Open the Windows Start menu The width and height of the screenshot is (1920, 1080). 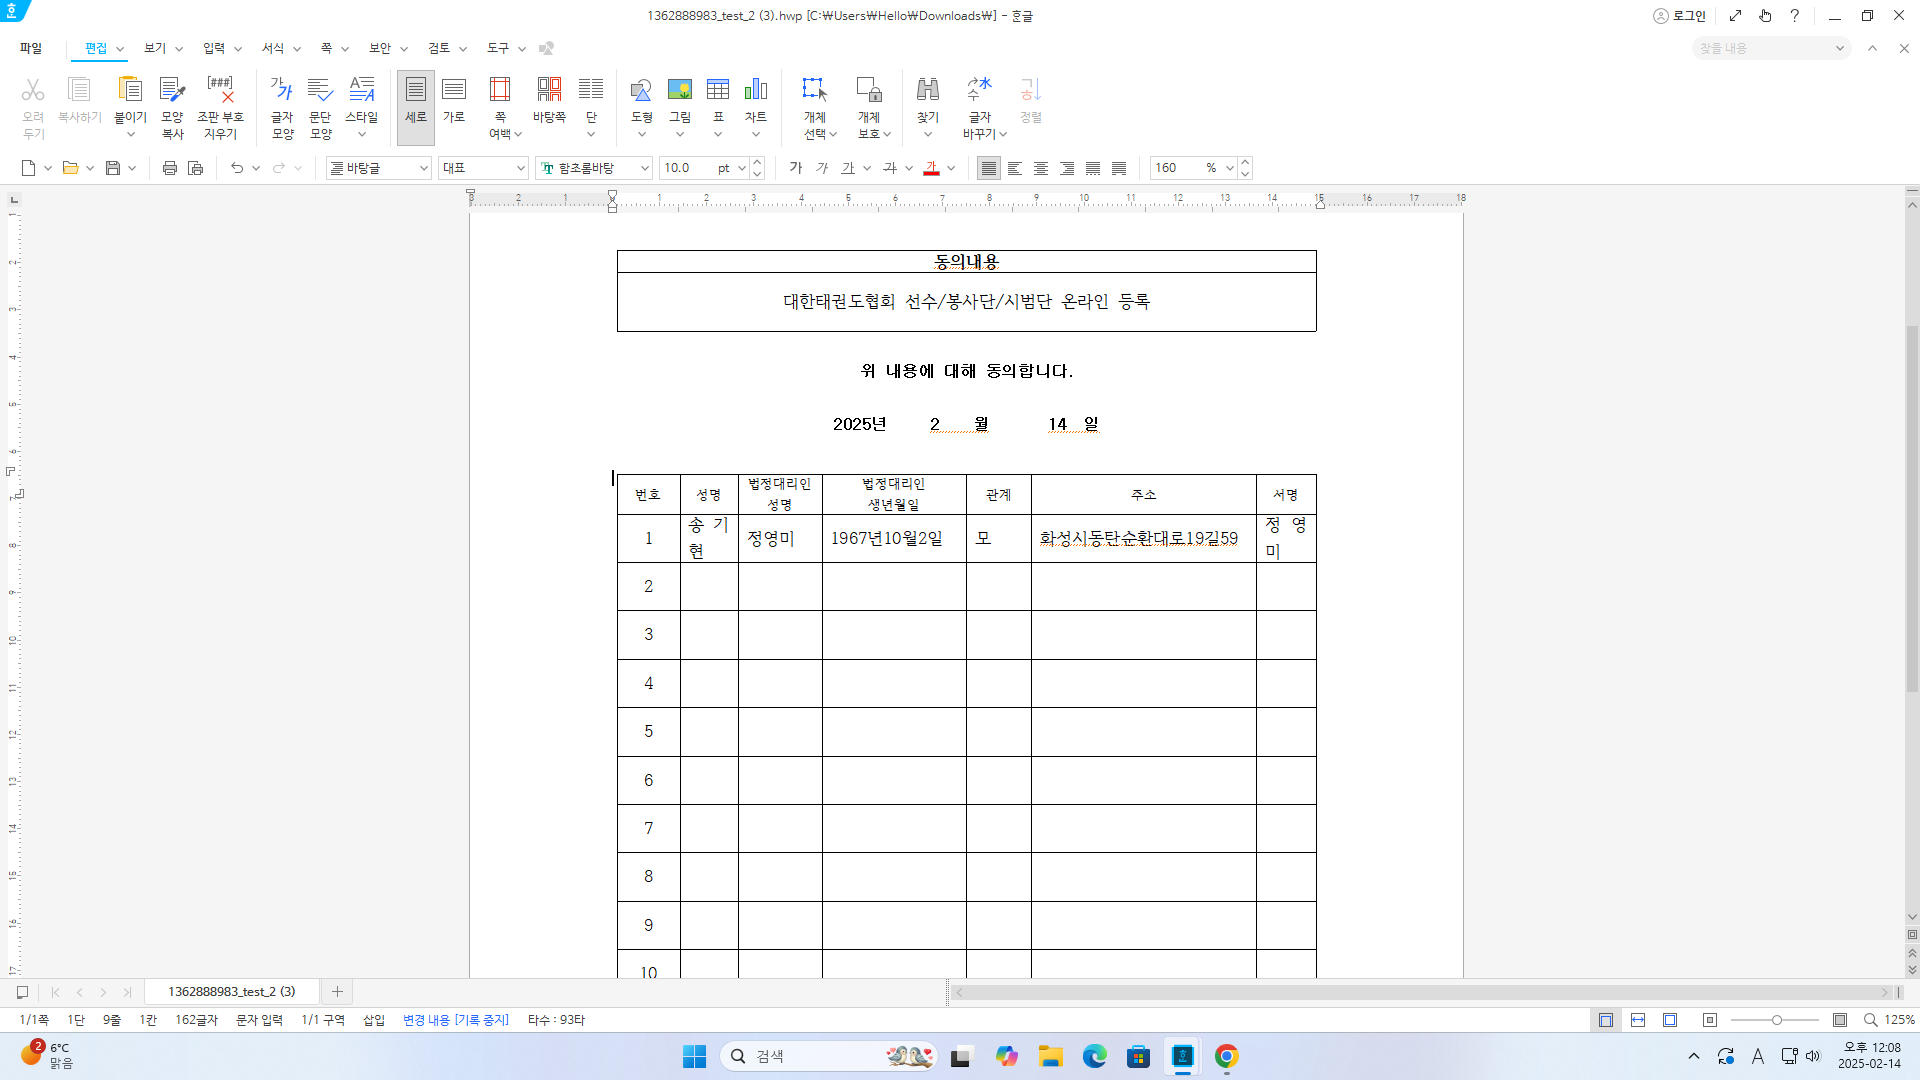pos(694,1056)
